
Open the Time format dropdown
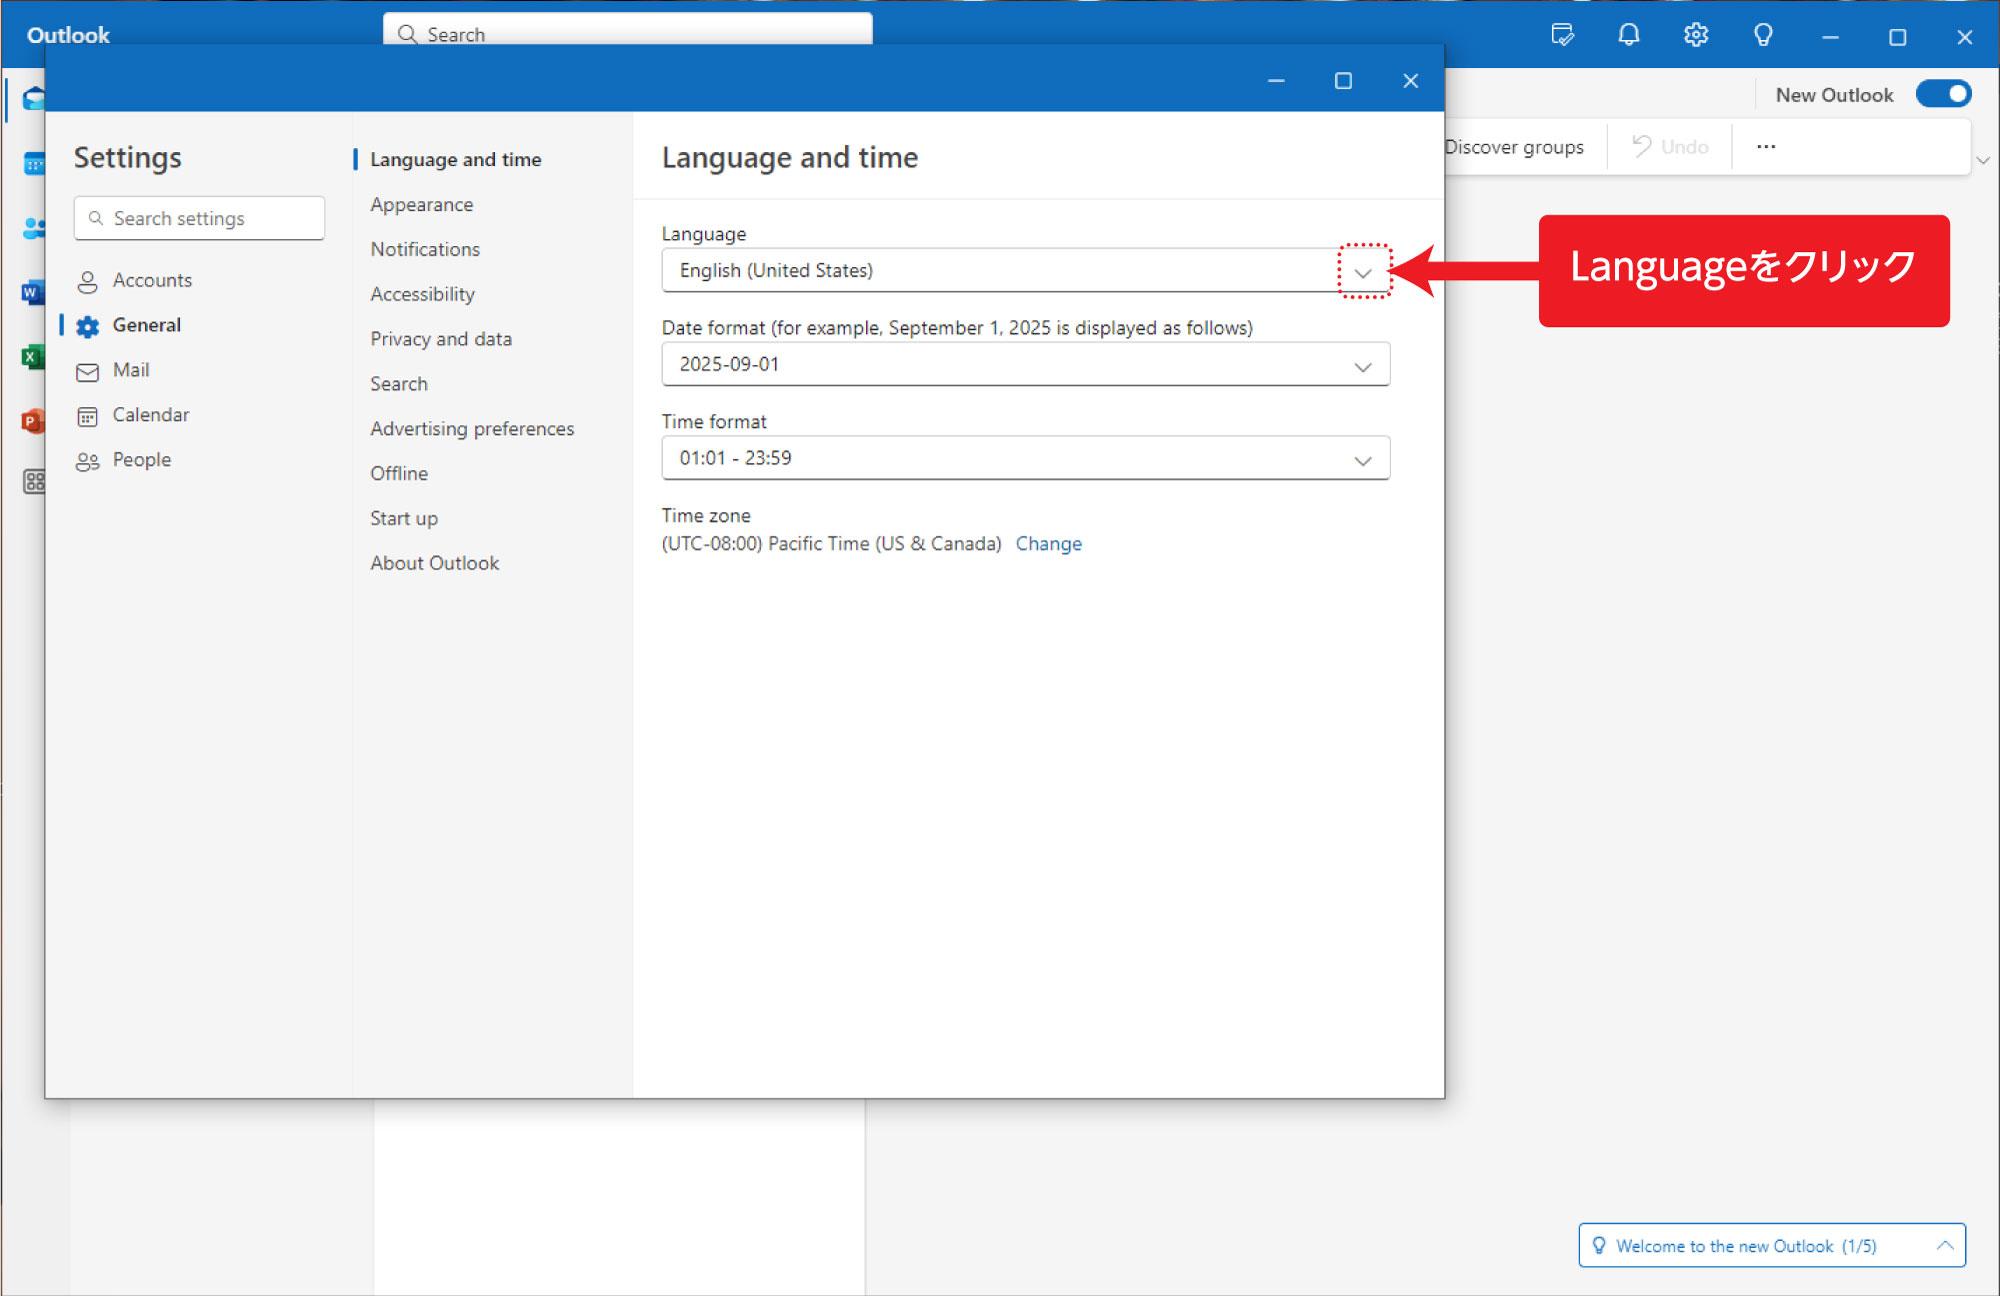tap(1362, 460)
